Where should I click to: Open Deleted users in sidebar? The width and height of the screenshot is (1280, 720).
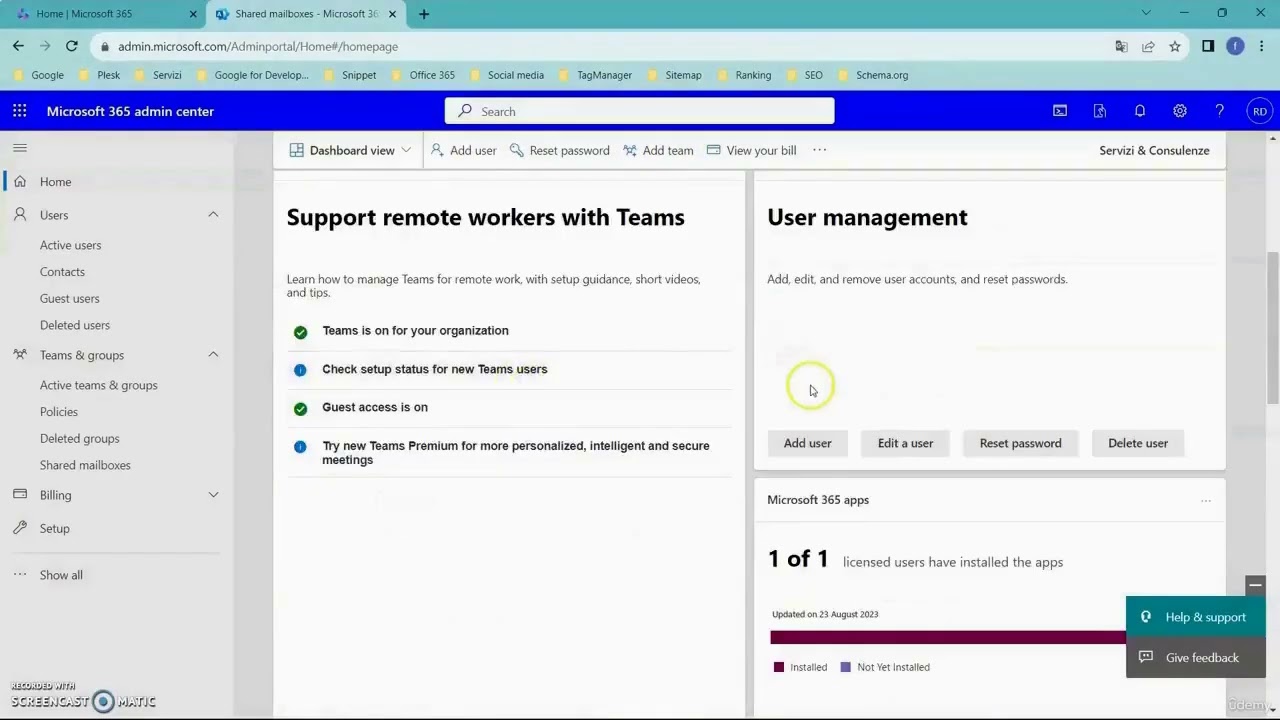pyautogui.click(x=75, y=325)
